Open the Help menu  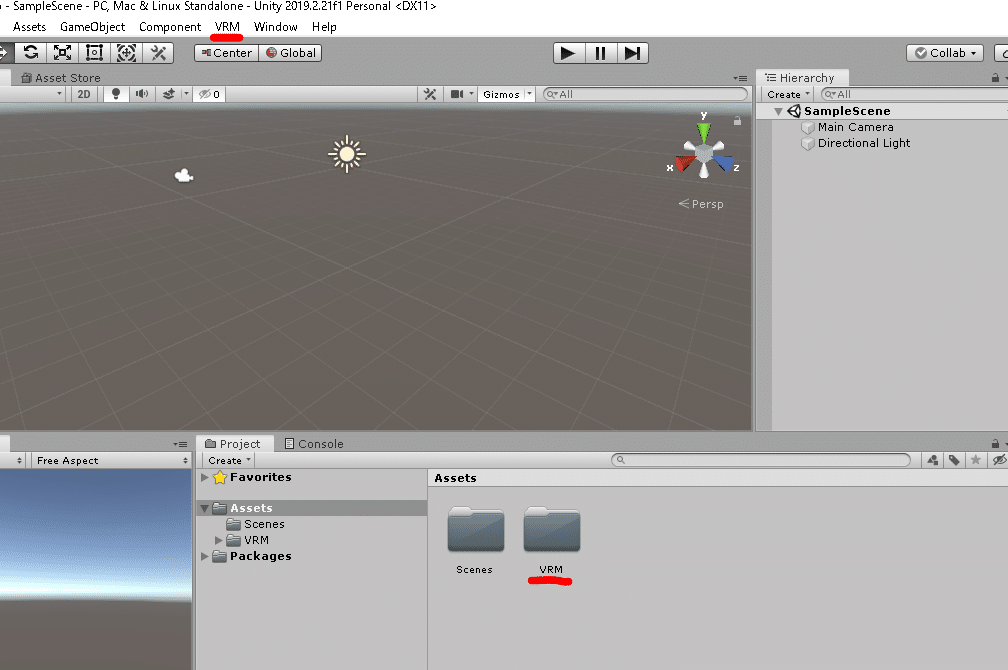pyautogui.click(x=324, y=26)
